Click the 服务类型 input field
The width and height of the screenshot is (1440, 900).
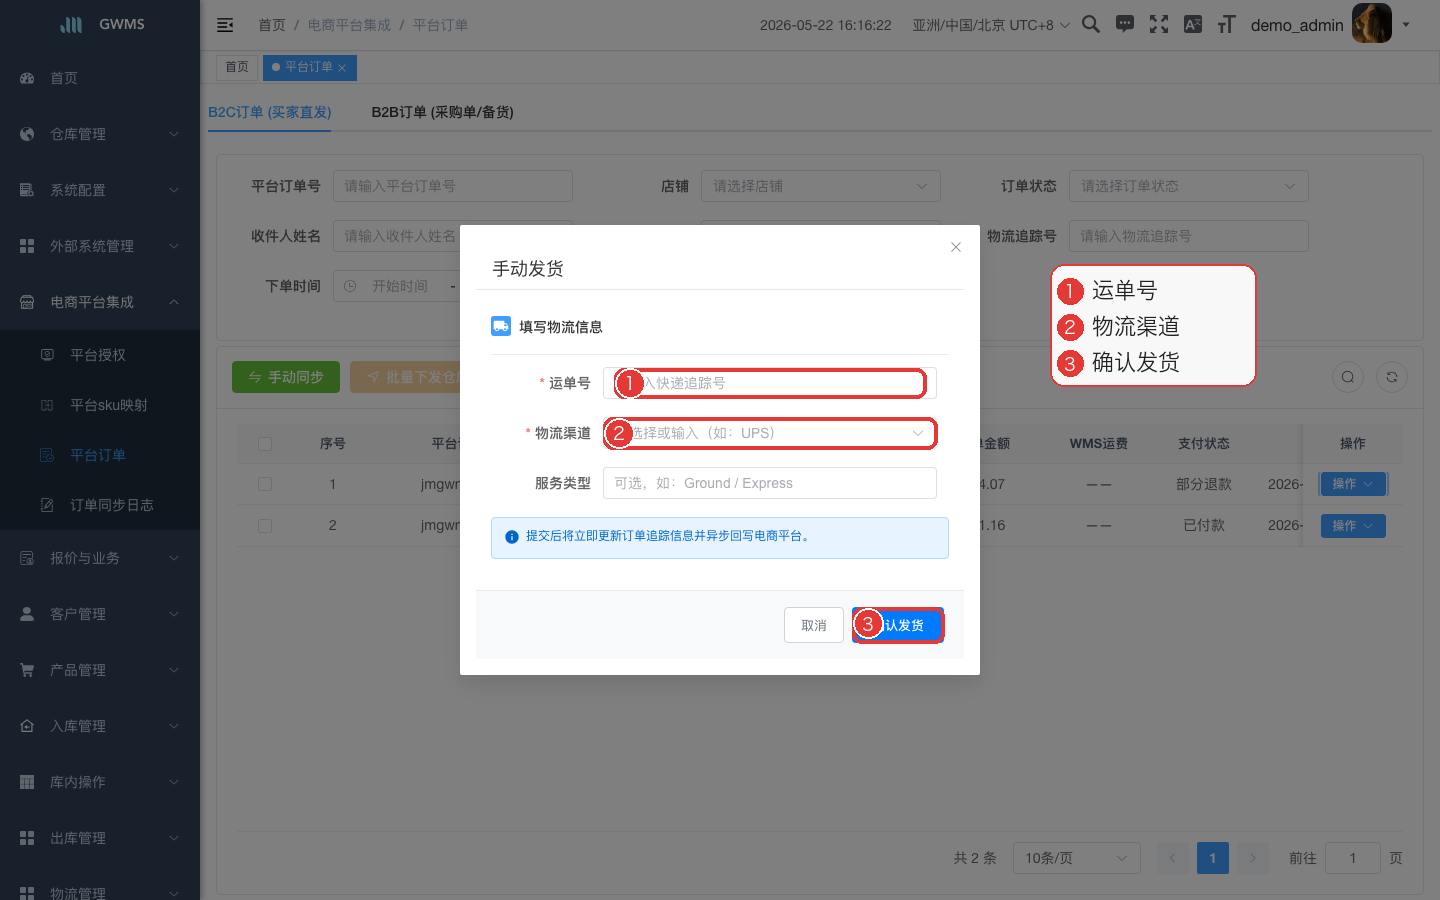click(x=770, y=483)
